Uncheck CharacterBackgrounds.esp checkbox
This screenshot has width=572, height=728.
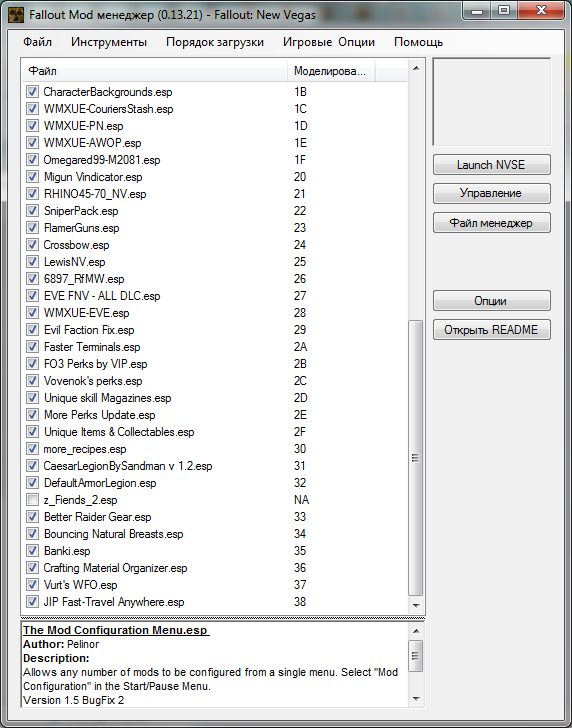[x=32, y=91]
